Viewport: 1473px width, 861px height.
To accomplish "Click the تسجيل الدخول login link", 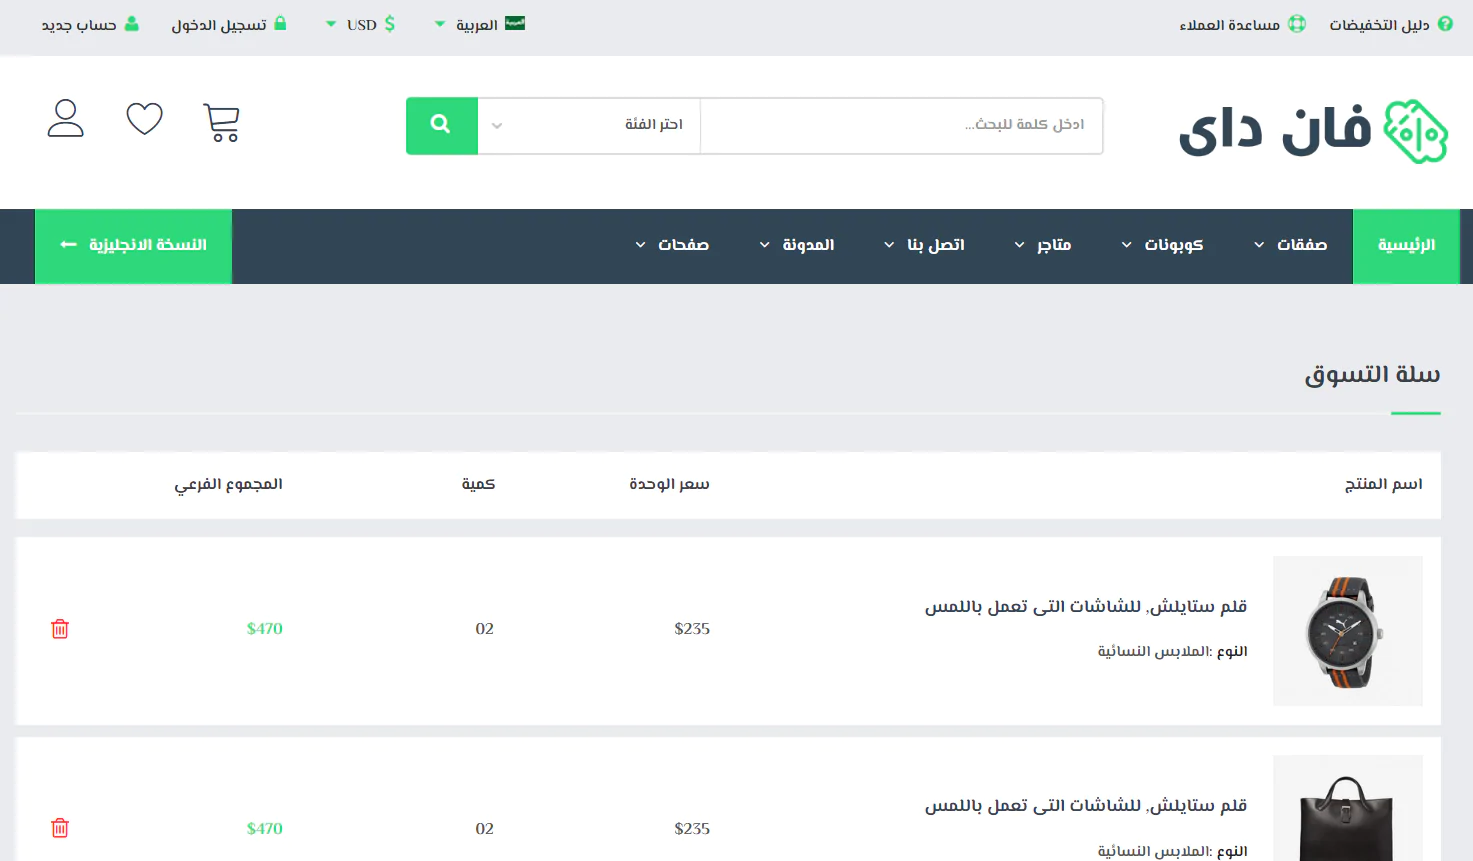I will (x=229, y=24).
